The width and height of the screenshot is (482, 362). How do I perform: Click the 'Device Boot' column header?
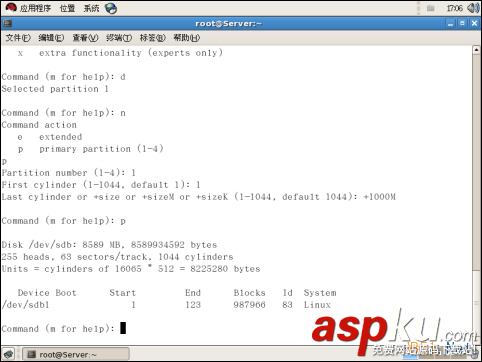47,293
